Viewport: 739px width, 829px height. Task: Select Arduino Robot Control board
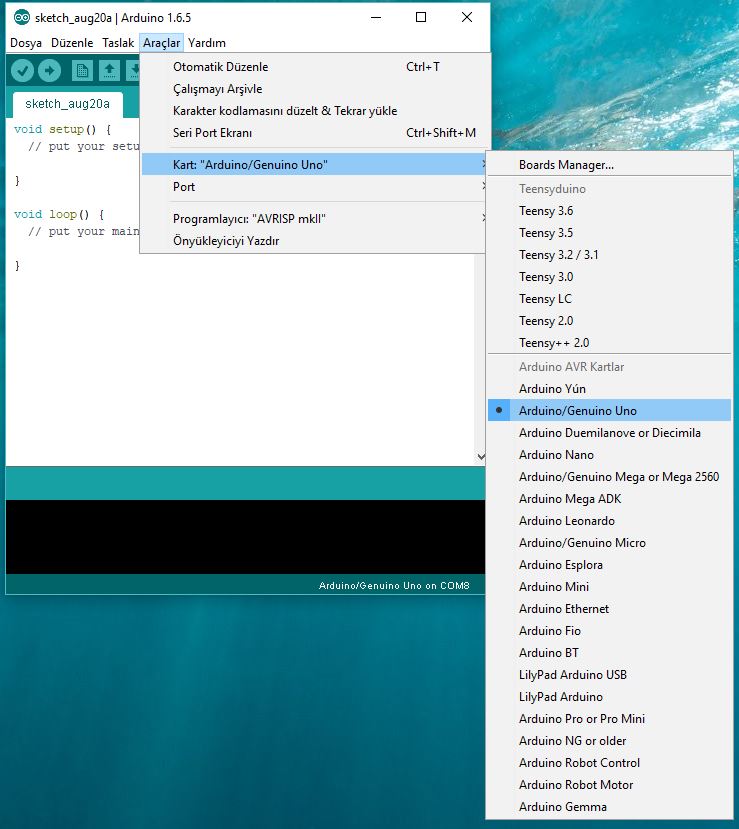pos(609,763)
